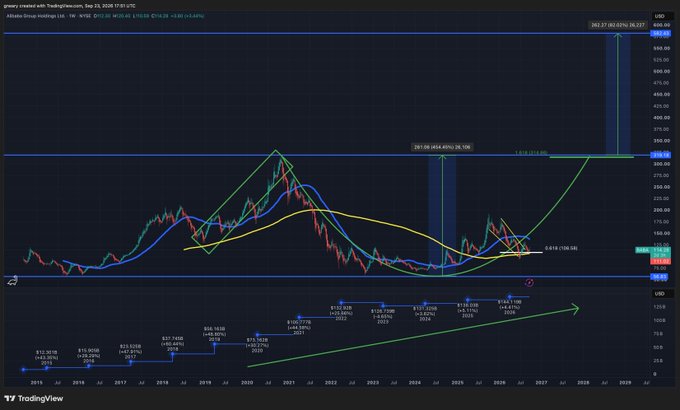Select the $144.119B 2026 revenue data label

point(510,307)
